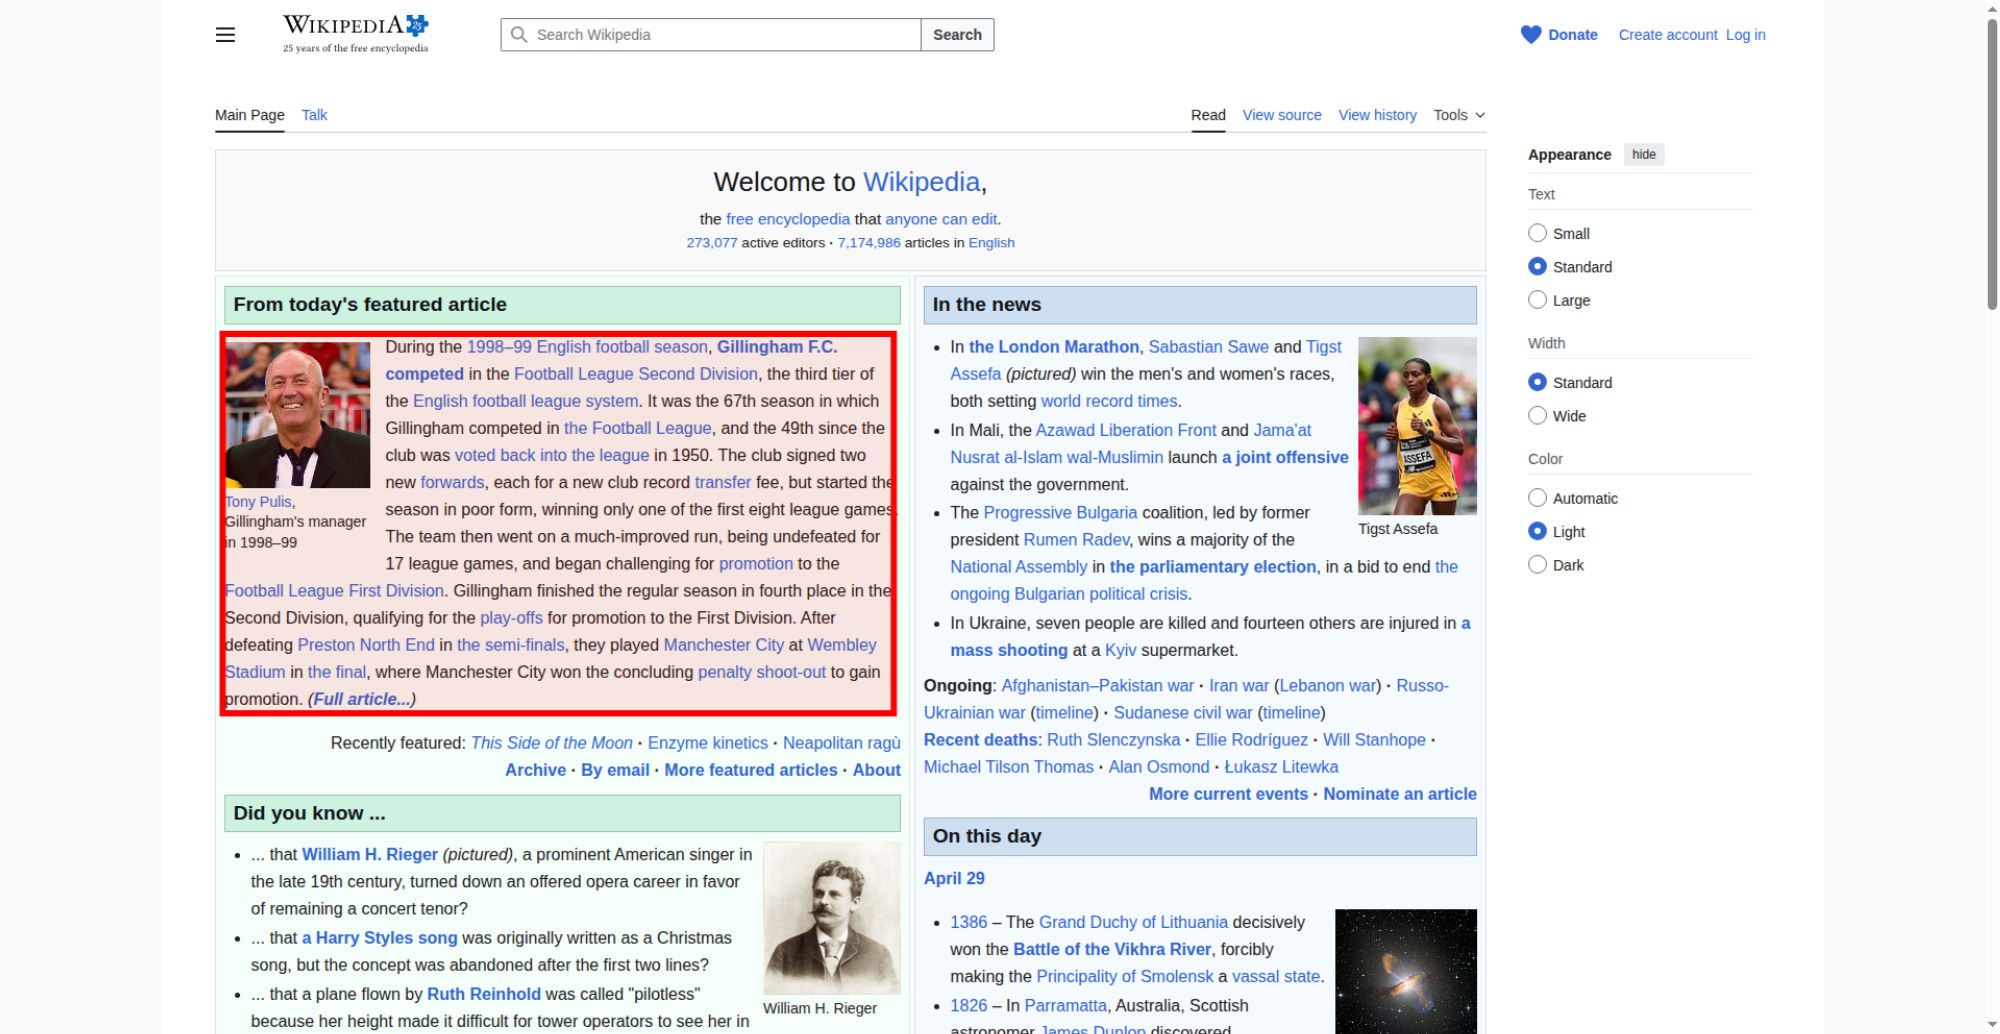Enable Wide width option
The height and width of the screenshot is (1034, 2000).
pos(1537,416)
